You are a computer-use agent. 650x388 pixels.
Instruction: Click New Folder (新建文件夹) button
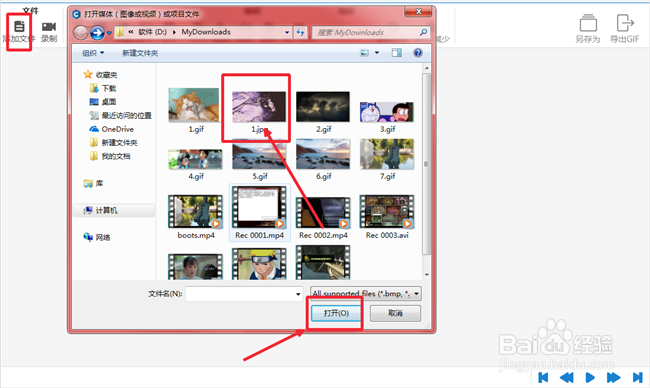[x=140, y=53]
